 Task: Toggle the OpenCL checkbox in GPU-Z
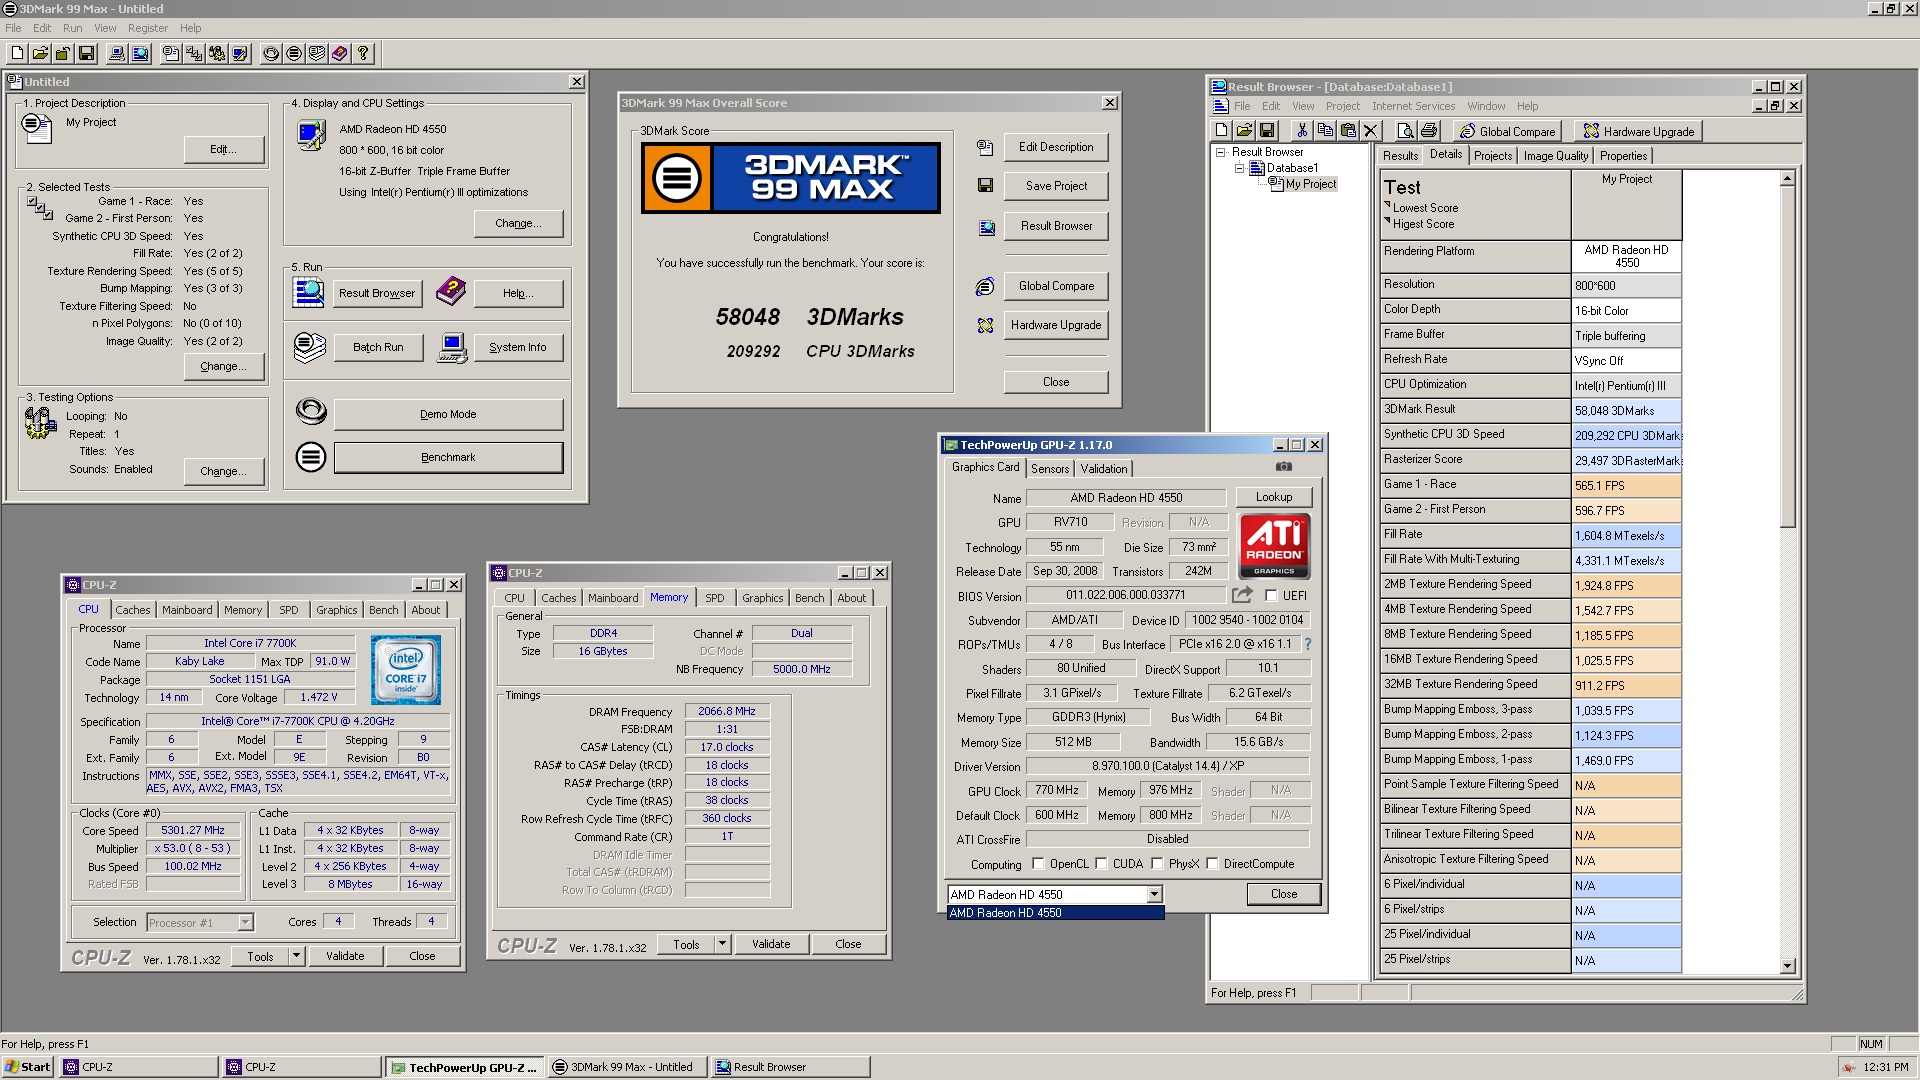click(x=1038, y=864)
